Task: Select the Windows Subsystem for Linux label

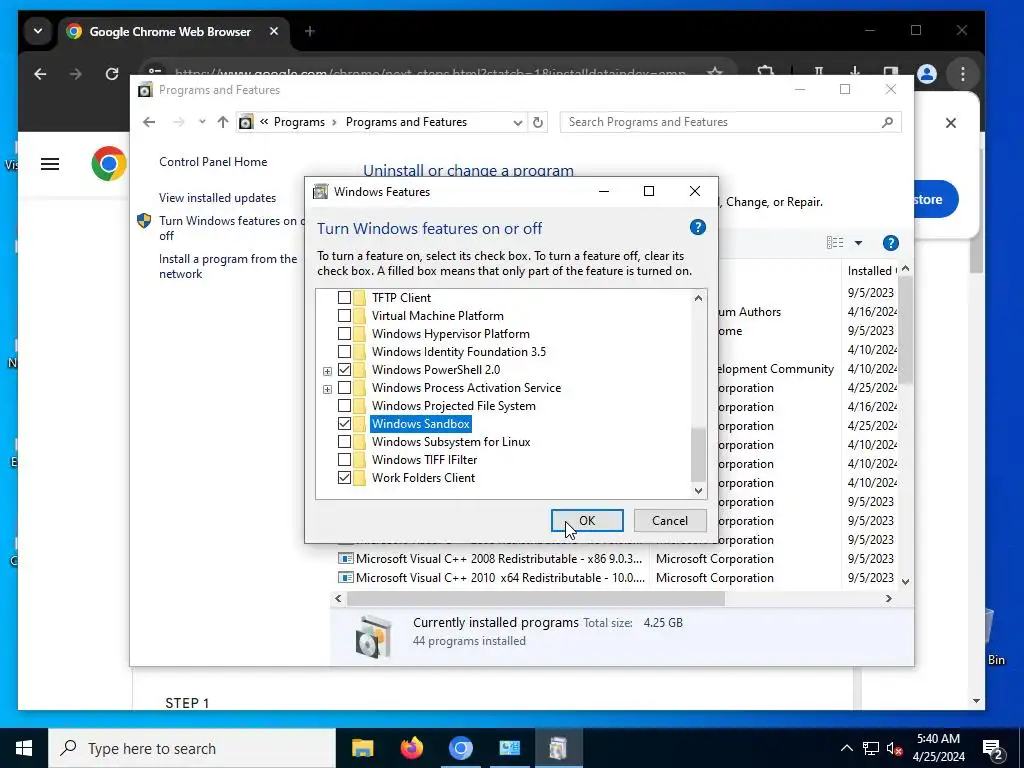Action: click(451, 442)
